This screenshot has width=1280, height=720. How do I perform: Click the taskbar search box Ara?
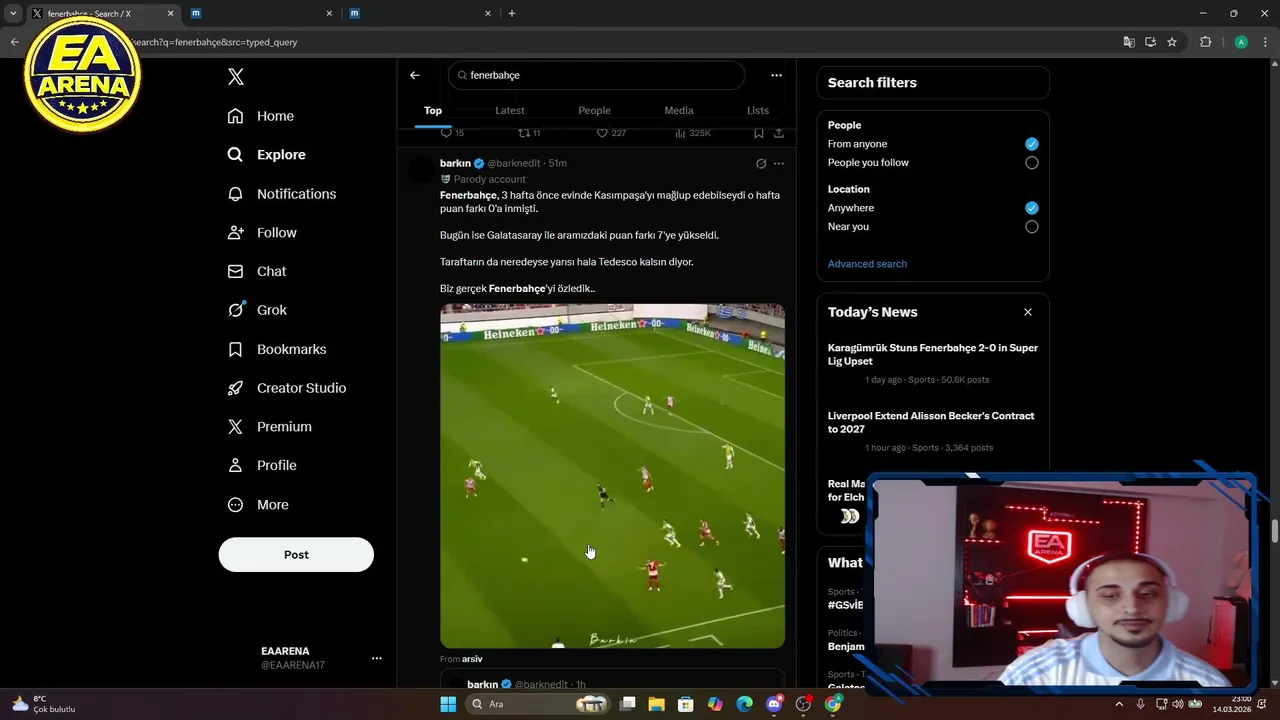(x=540, y=704)
